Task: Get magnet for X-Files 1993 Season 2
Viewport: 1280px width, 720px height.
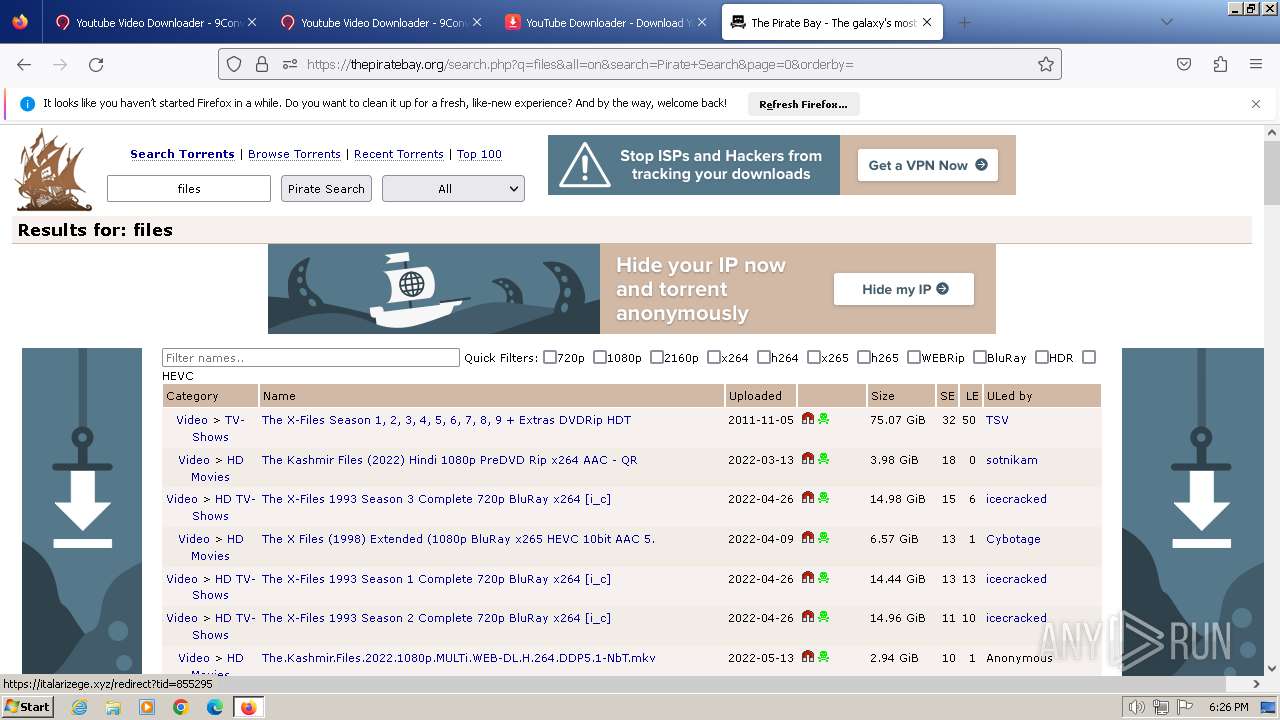Action: (808, 617)
